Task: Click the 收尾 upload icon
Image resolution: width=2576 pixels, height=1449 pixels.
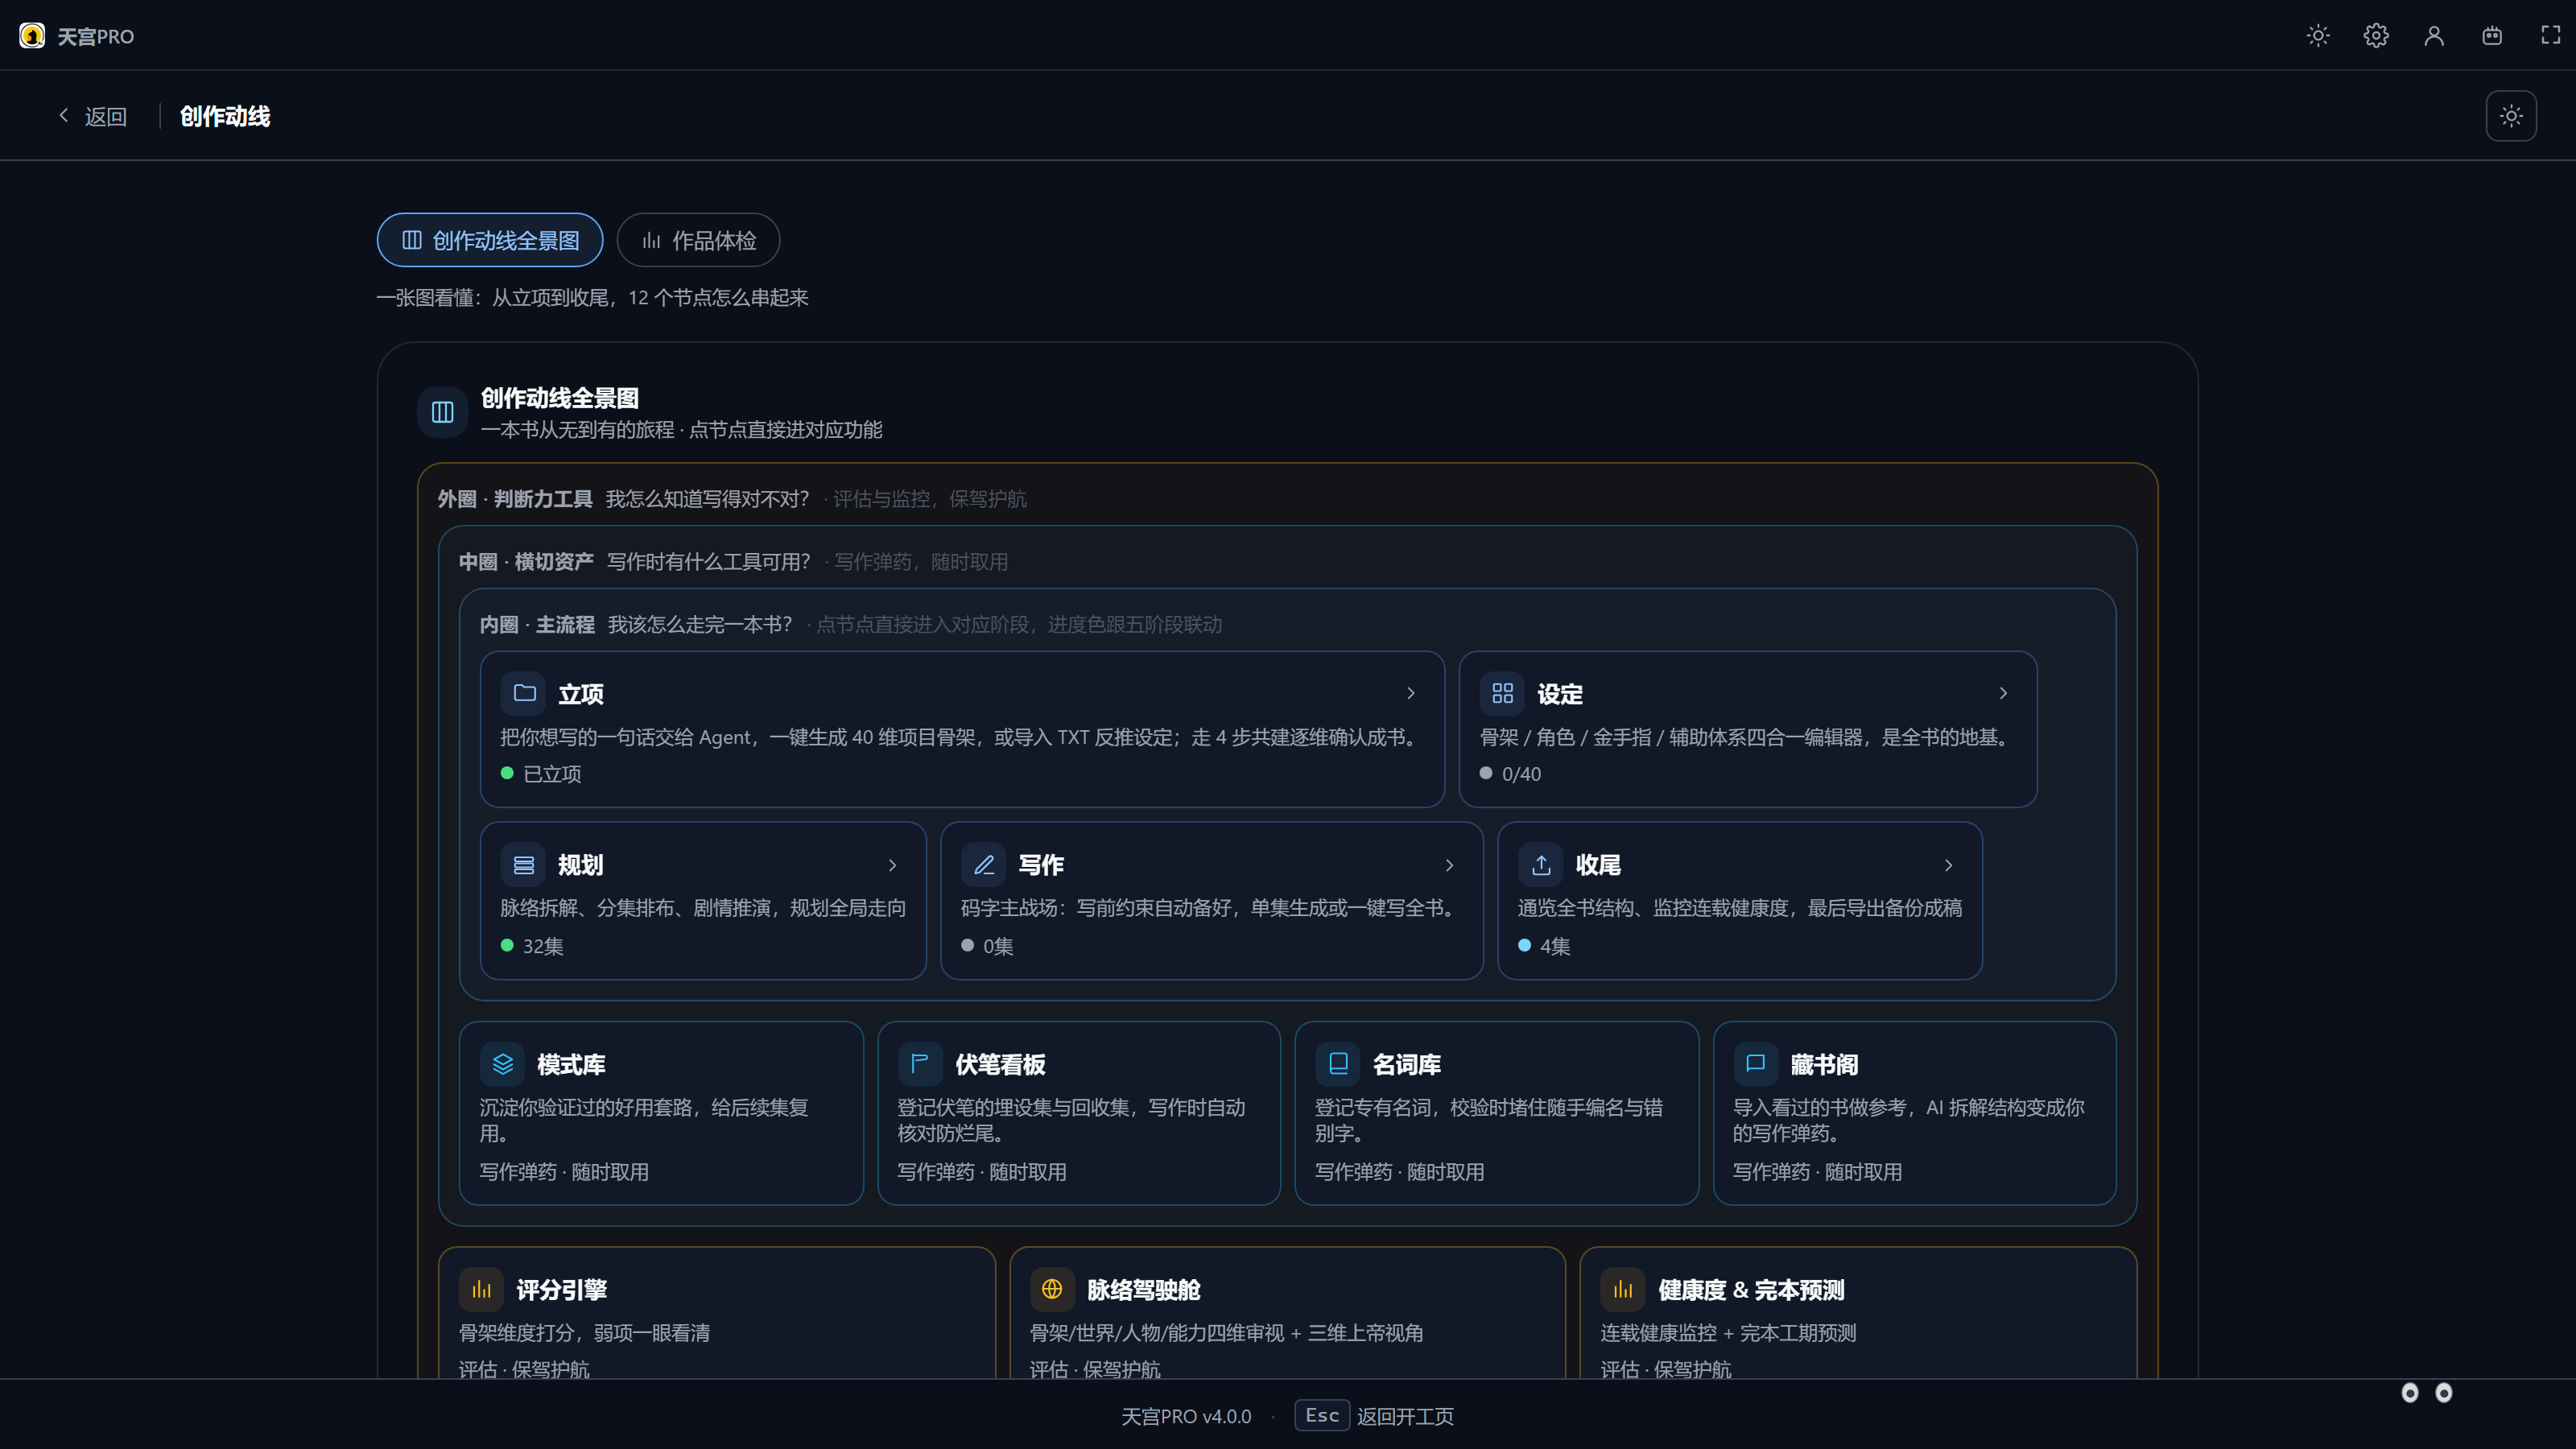Action: point(1541,865)
